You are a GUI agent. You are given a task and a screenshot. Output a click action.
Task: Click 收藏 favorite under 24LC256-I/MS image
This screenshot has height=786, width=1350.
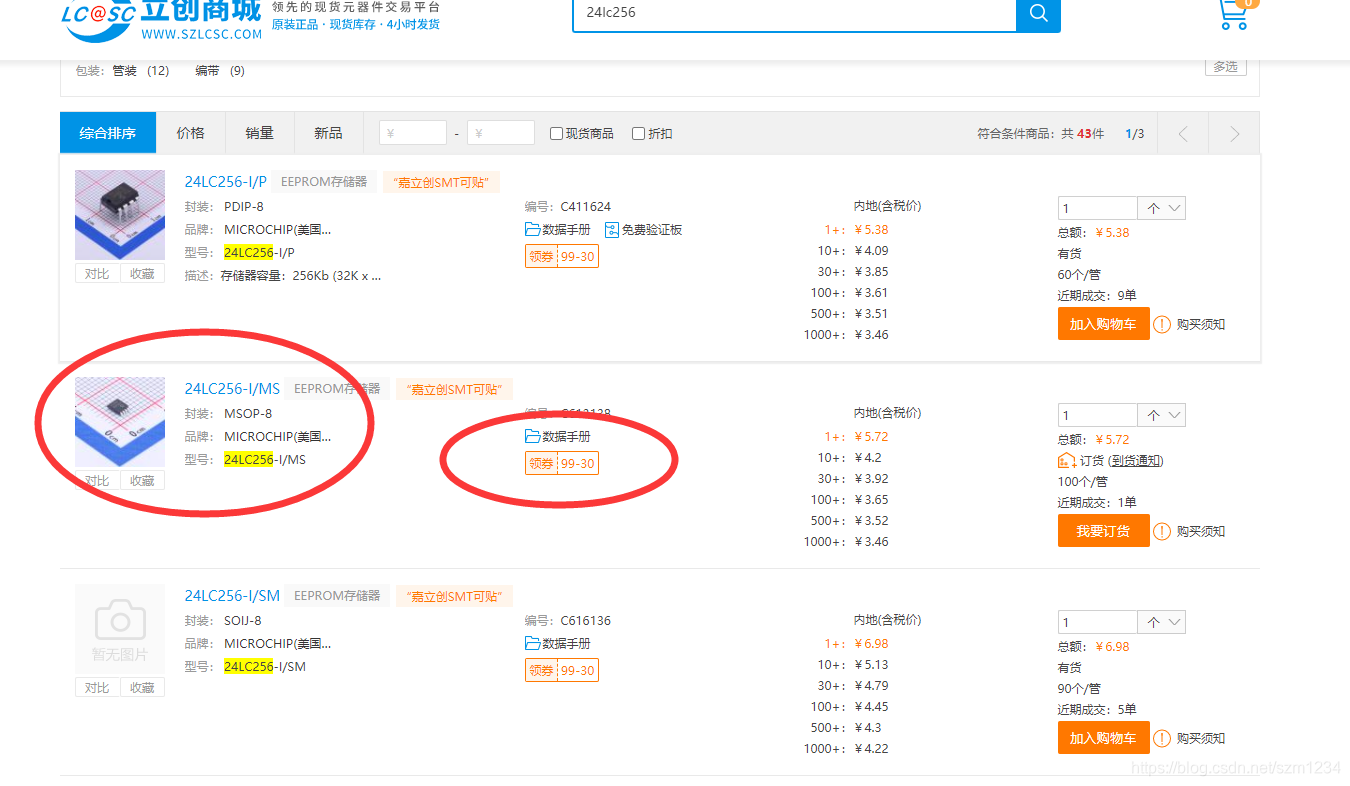142,481
